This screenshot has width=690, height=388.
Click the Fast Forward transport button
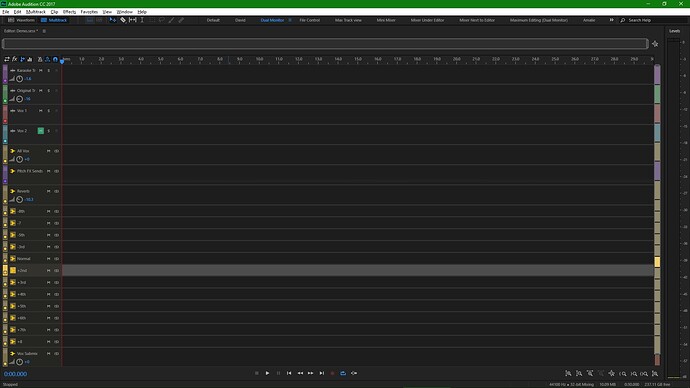pyautogui.click(x=311, y=373)
